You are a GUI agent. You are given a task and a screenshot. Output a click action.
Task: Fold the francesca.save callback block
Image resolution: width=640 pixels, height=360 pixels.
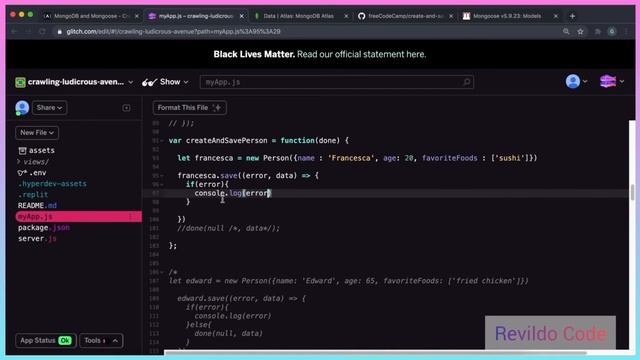pyautogui.click(x=162, y=176)
